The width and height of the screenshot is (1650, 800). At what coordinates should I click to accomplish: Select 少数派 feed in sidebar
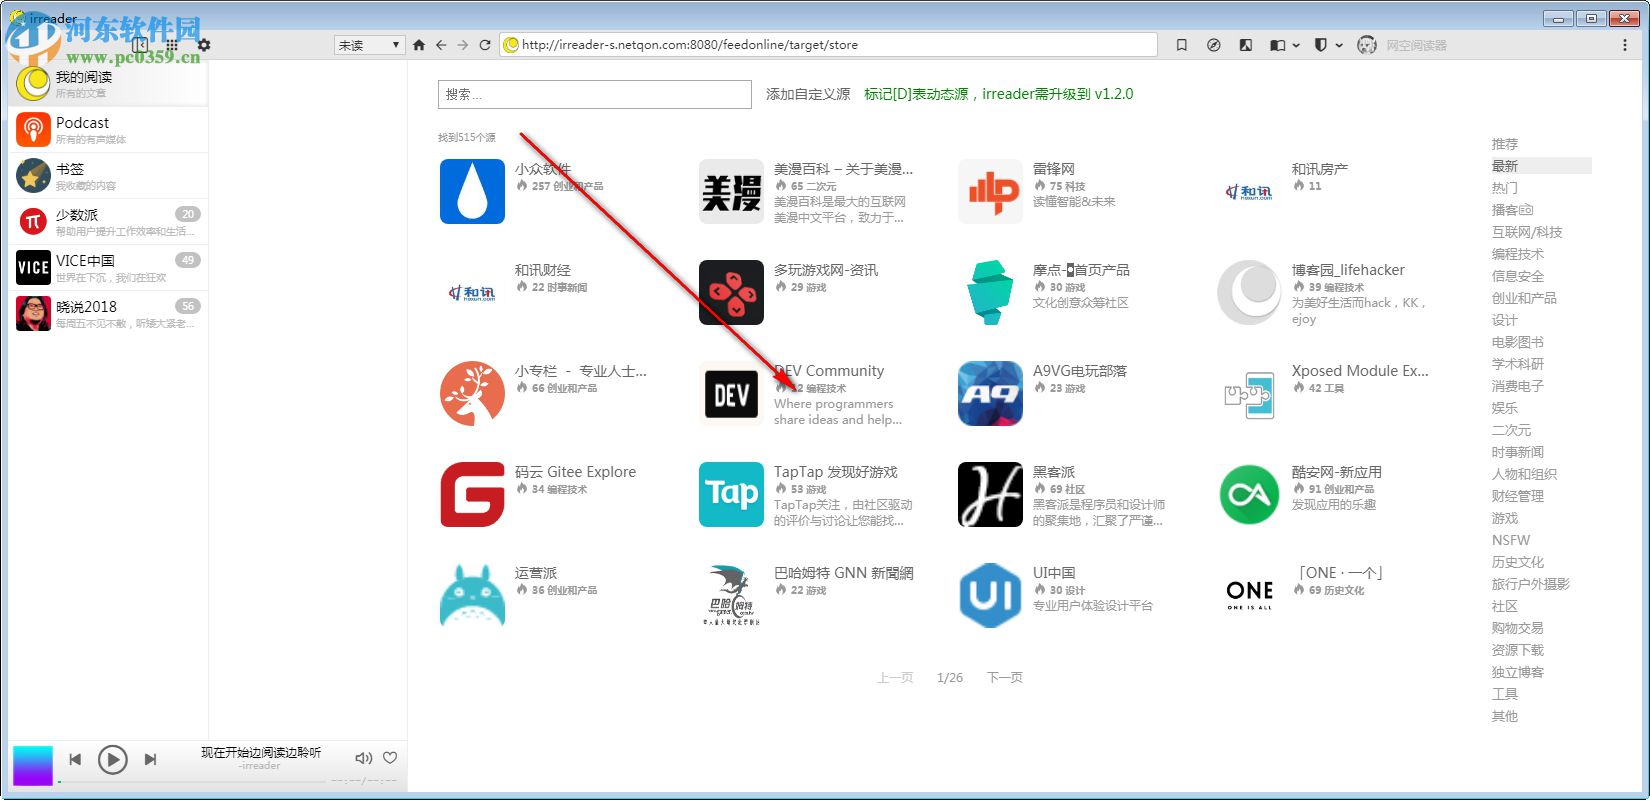pos(108,222)
